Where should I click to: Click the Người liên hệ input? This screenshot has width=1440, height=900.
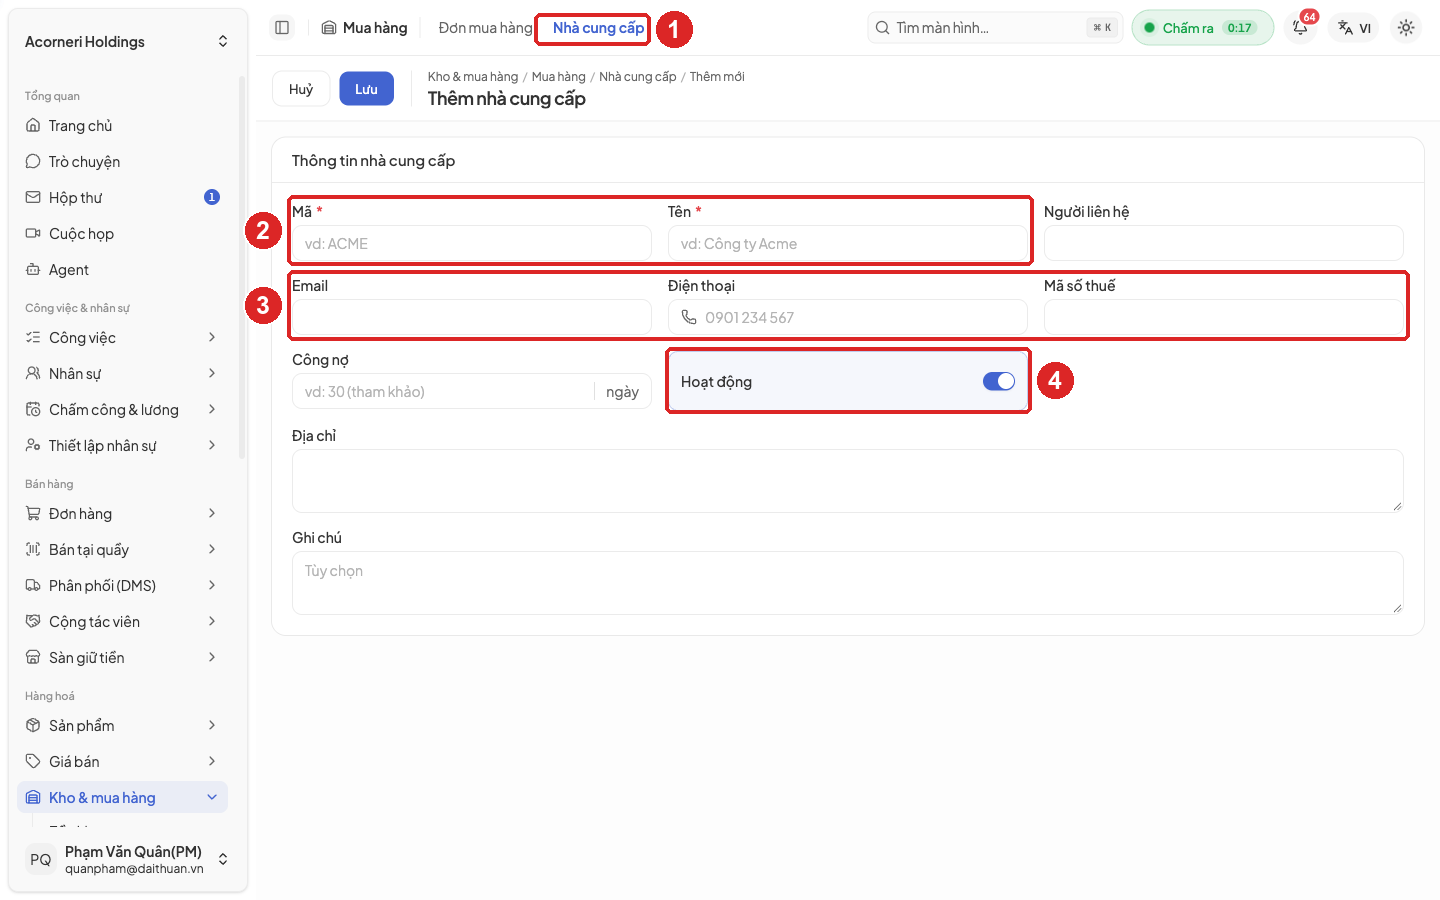(1224, 244)
